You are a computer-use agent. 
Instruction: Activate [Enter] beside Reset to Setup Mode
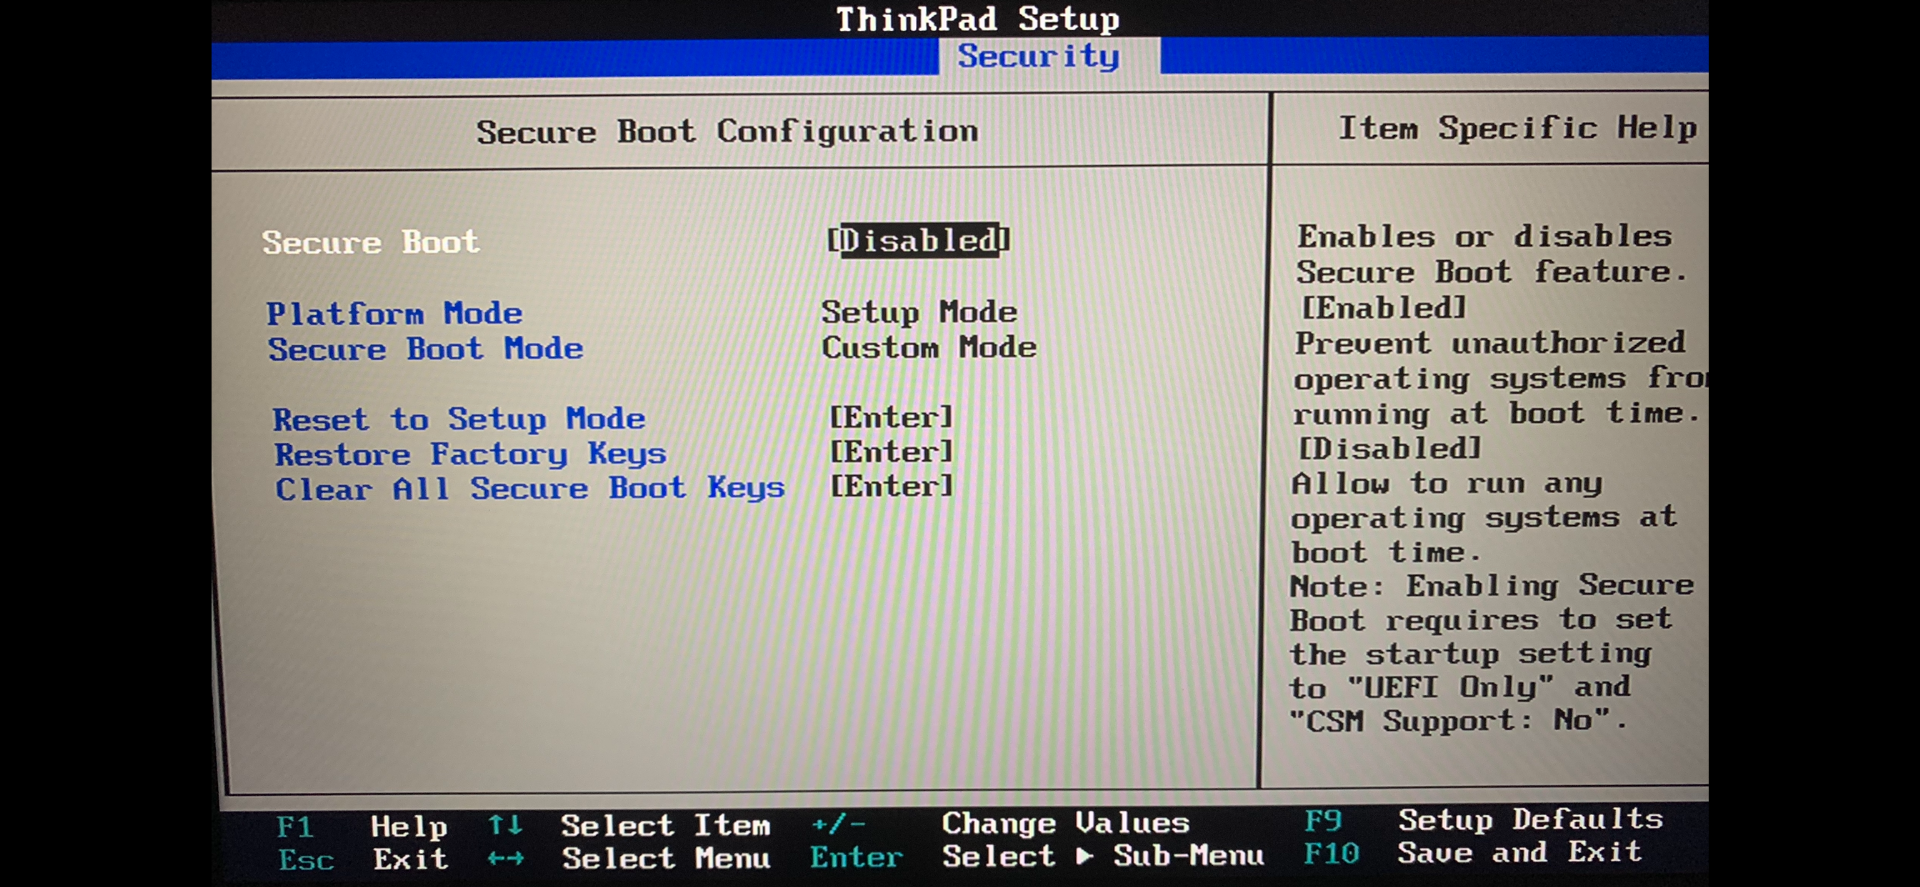(891, 416)
